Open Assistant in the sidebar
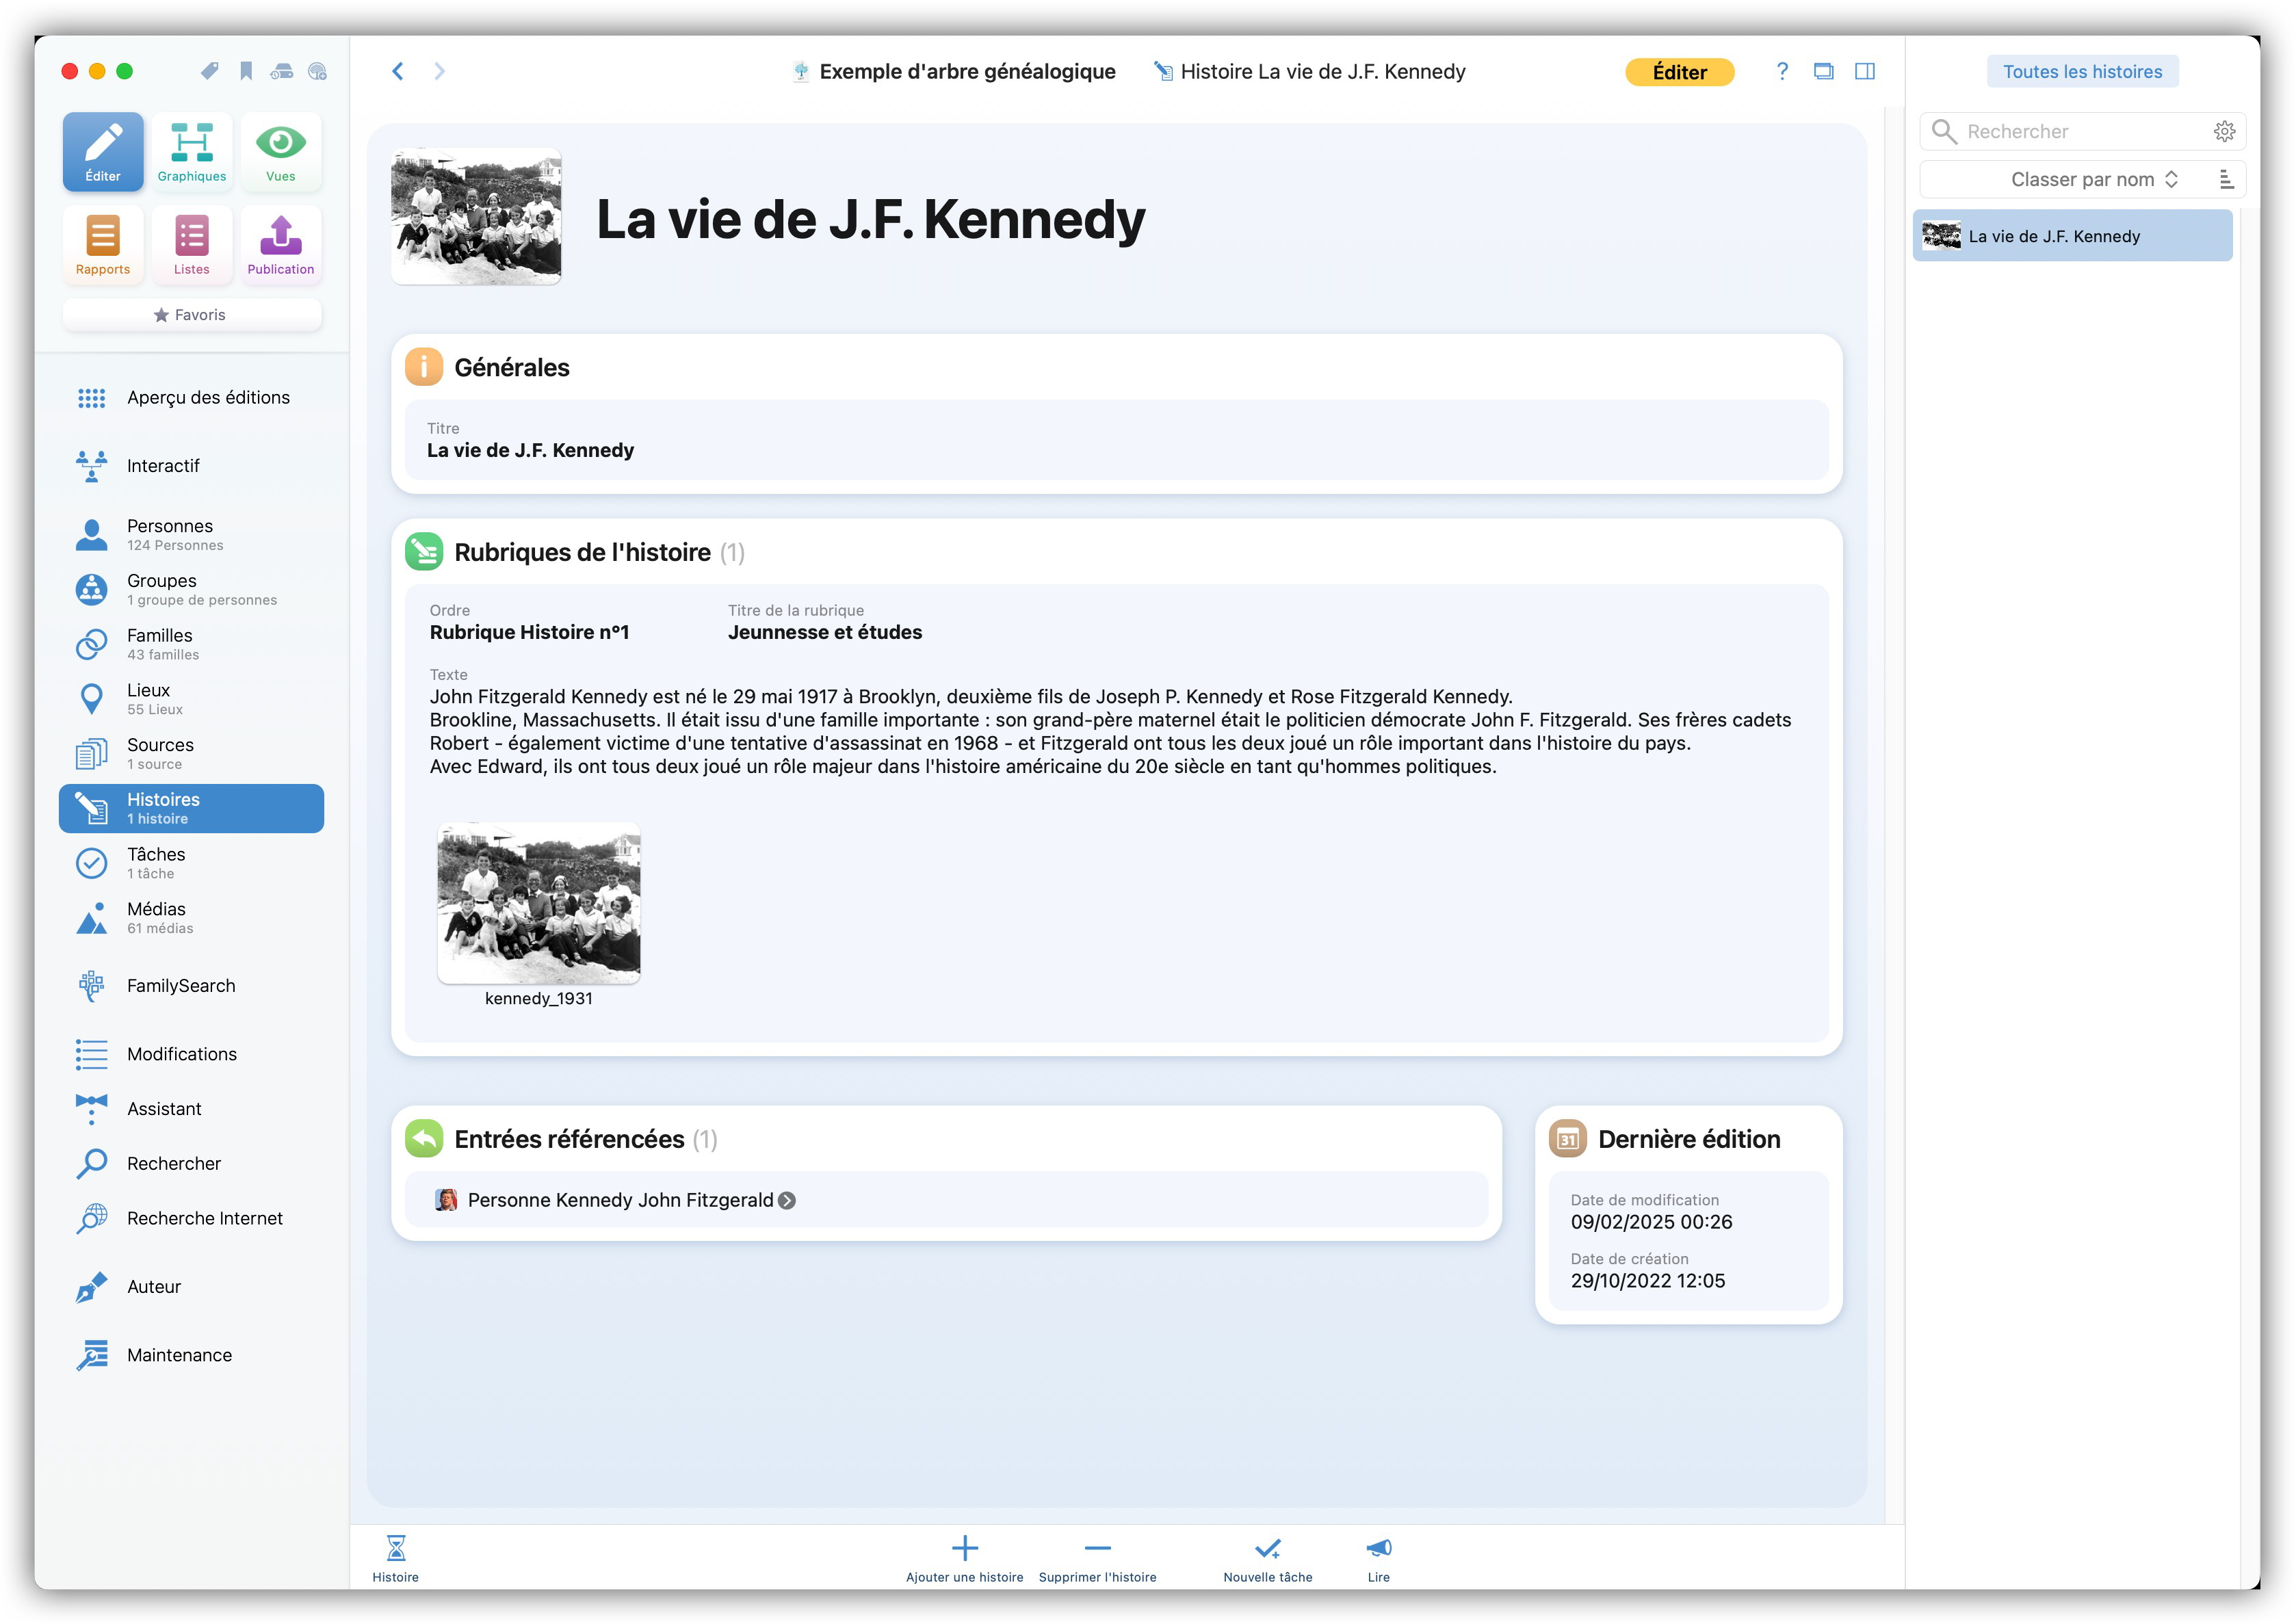2296x1624 pixels. tap(192, 1110)
